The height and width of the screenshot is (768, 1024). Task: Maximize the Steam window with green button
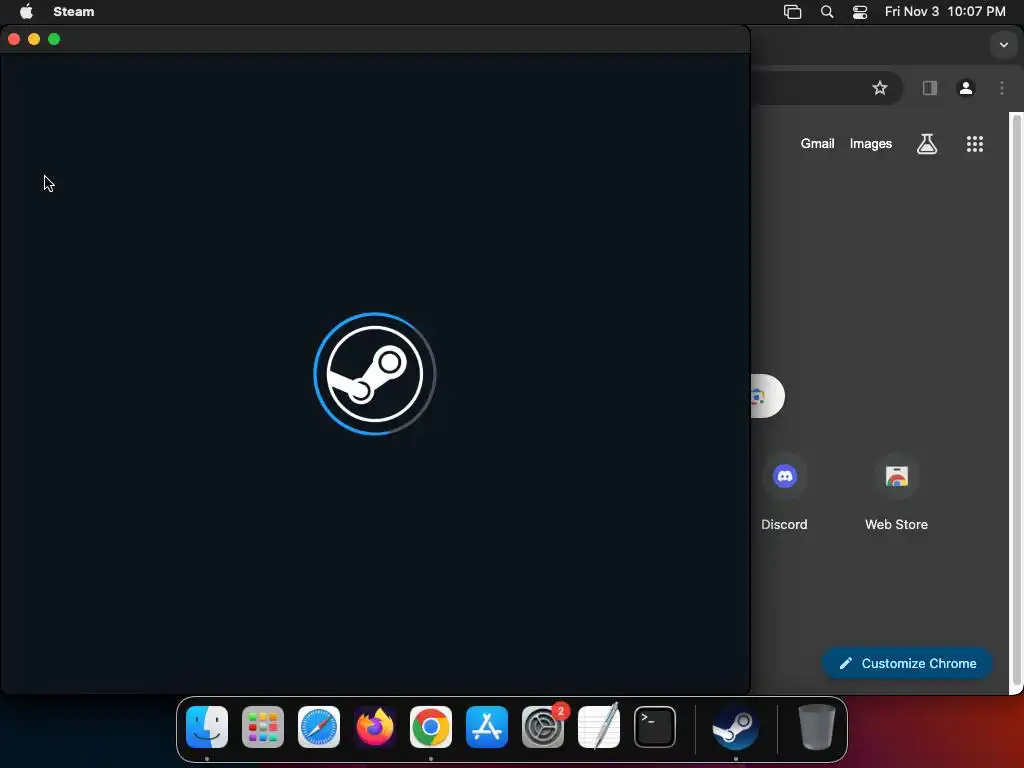tap(54, 39)
